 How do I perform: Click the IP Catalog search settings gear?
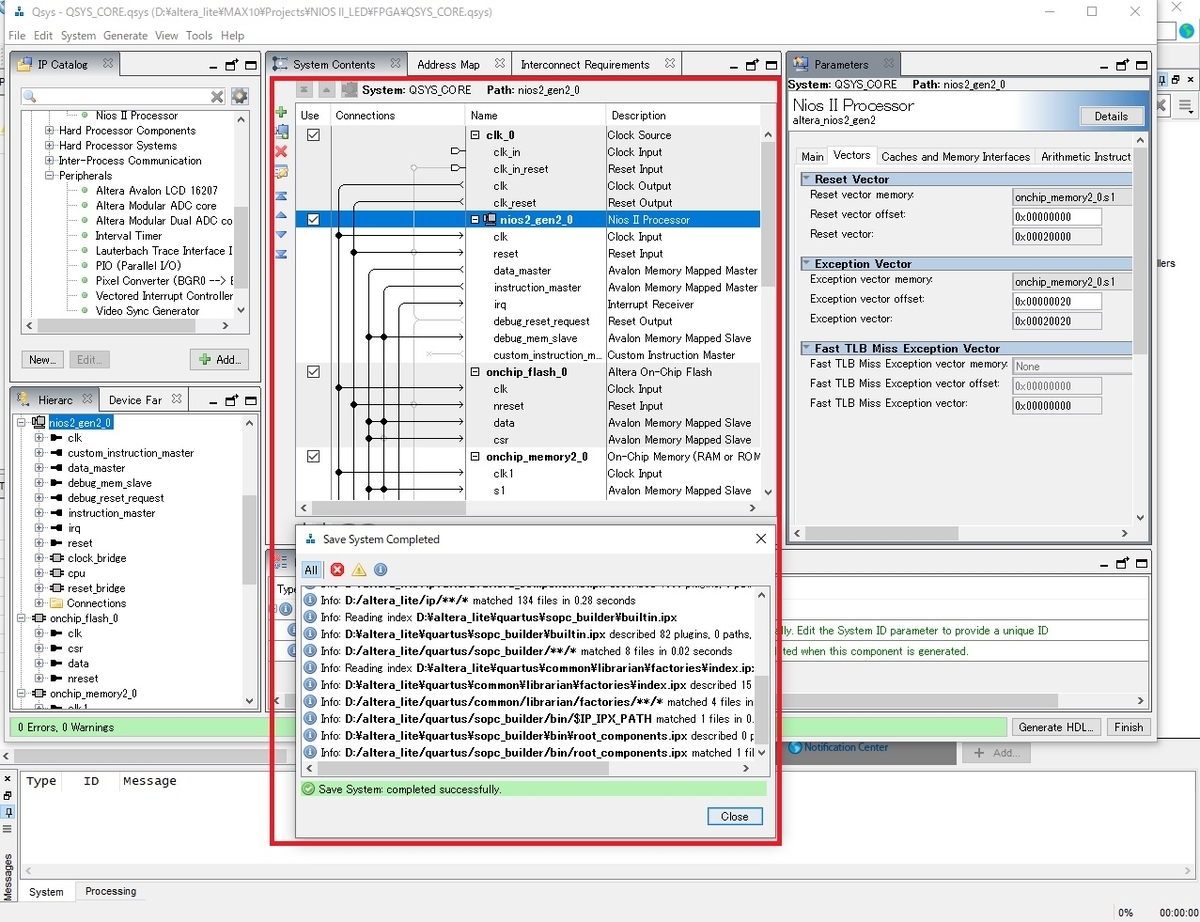(240, 96)
